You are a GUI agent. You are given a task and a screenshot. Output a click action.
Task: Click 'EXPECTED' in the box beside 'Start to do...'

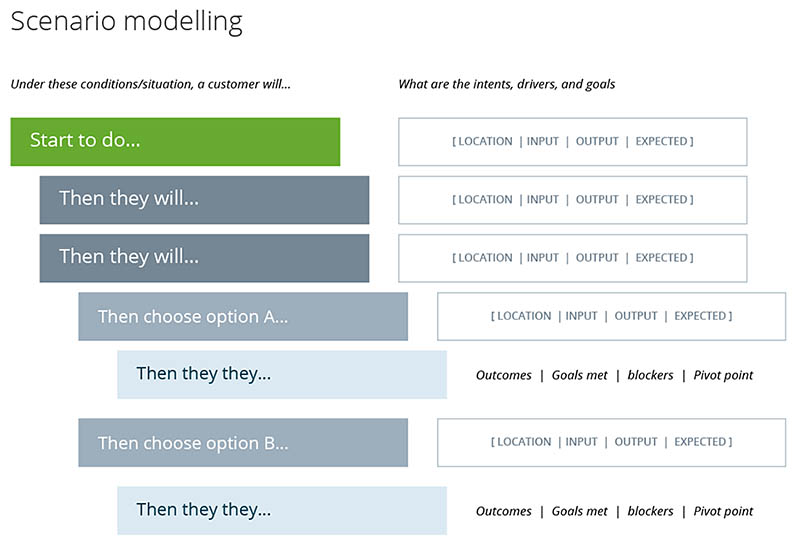(x=661, y=141)
